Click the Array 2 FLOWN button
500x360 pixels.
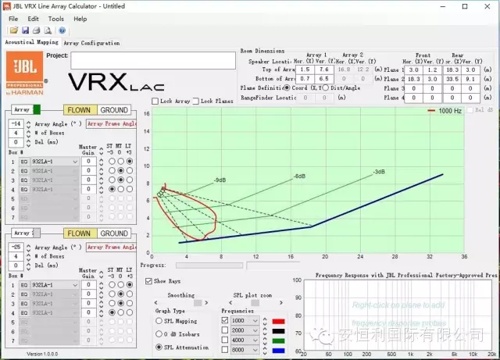click(79, 233)
